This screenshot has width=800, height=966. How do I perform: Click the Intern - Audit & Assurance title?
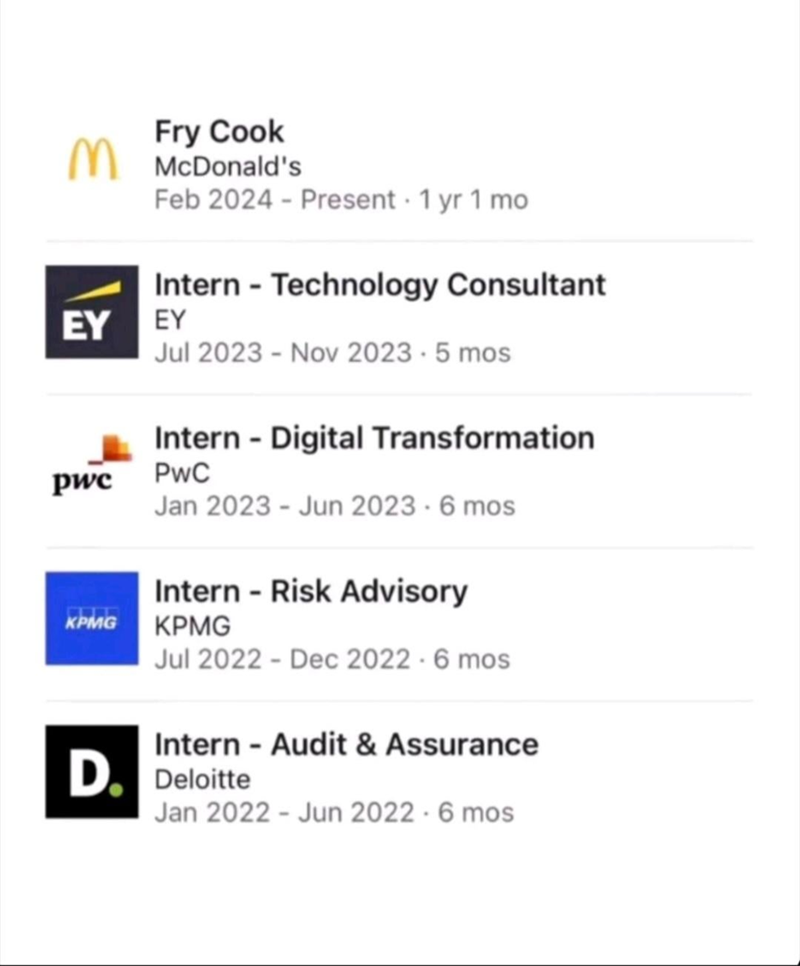click(x=346, y=744)
